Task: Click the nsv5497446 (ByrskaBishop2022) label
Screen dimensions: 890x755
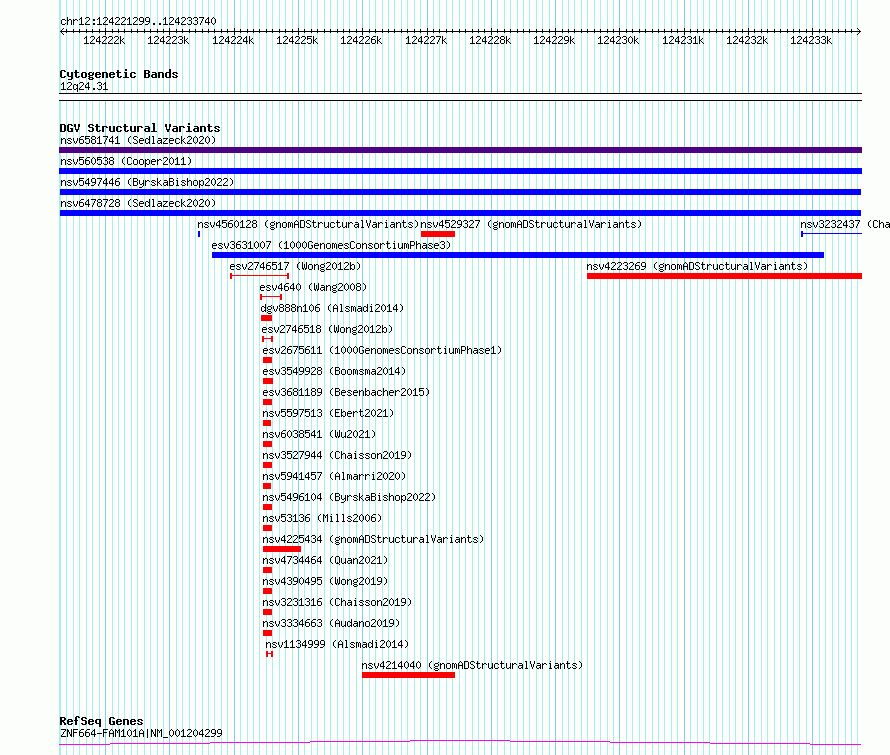Action: tap(147, 182)
